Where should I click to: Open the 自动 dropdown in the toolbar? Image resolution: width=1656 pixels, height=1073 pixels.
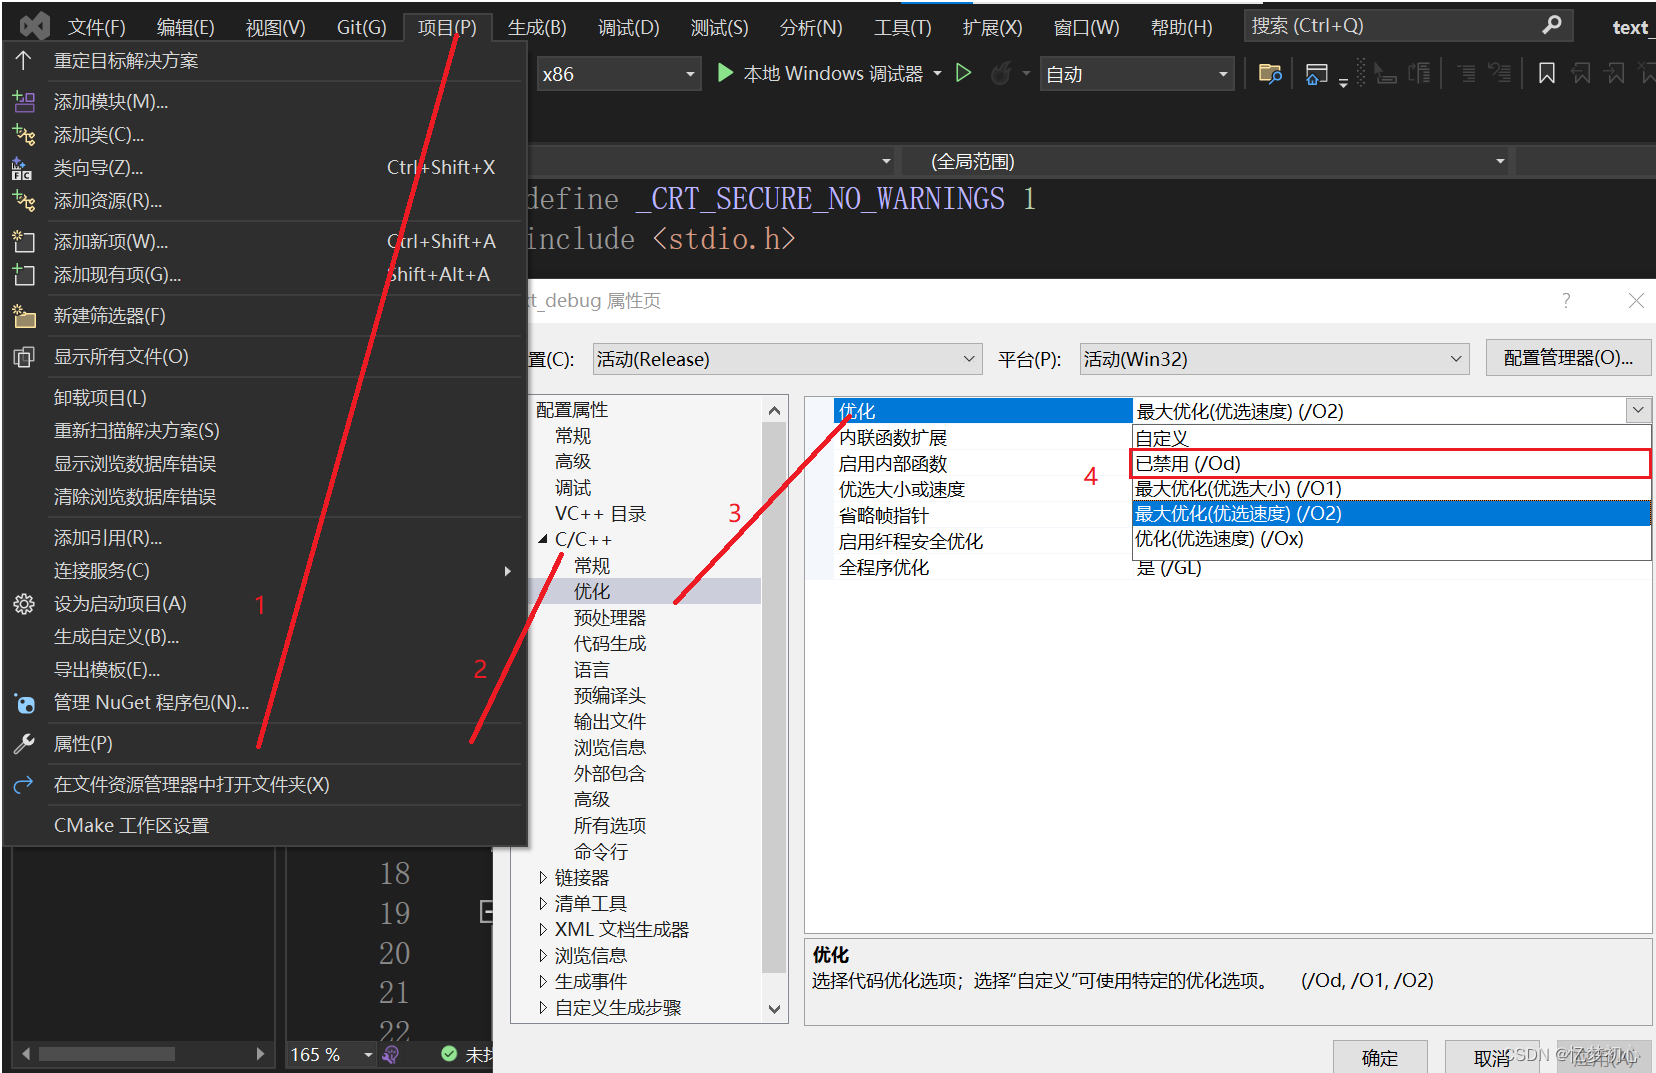point(1137,74)
